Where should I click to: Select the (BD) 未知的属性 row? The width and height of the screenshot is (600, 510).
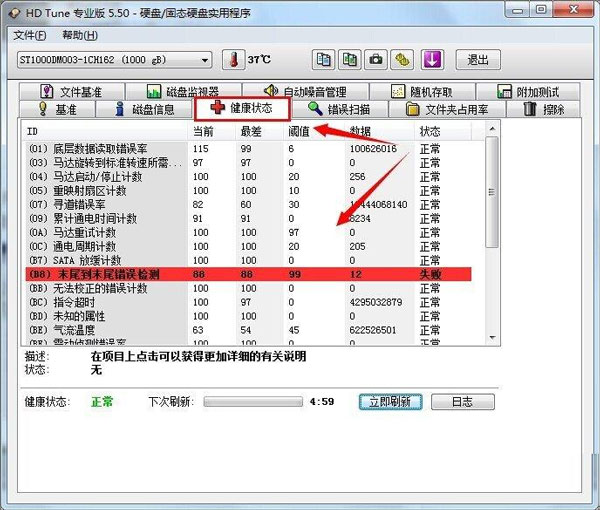pos(249,316)
